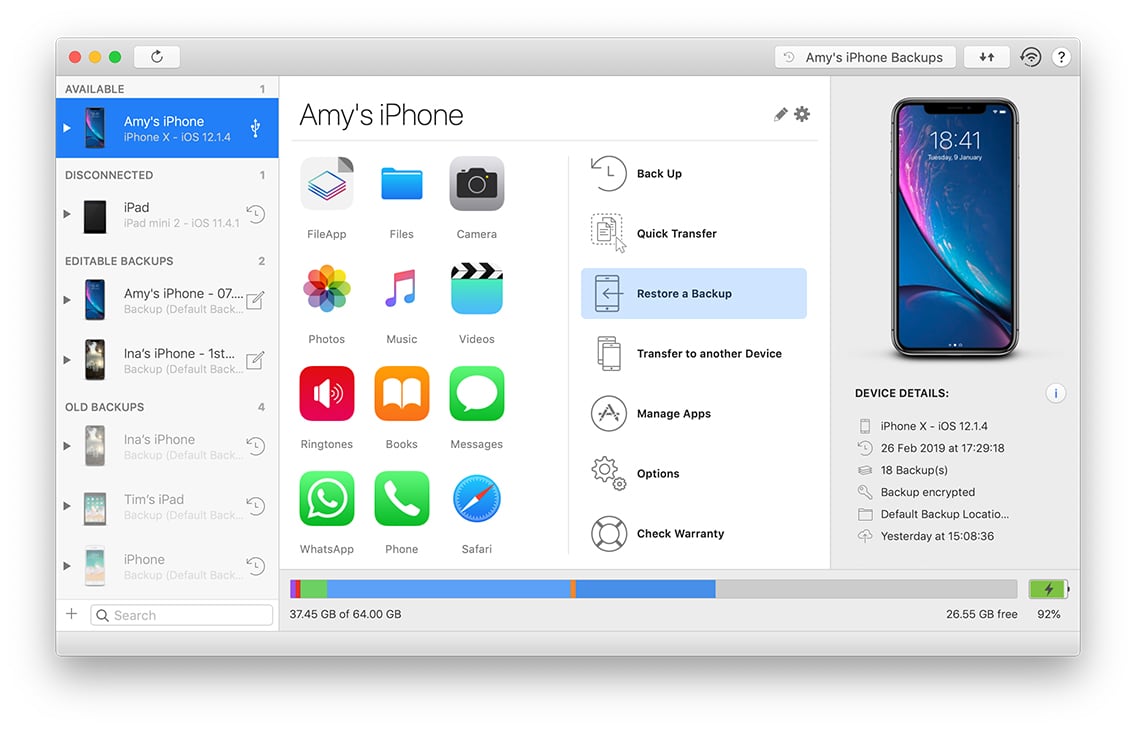Open the Videos clapperboard icon
Screen dimensions: 1136x730
click(477, 288)
